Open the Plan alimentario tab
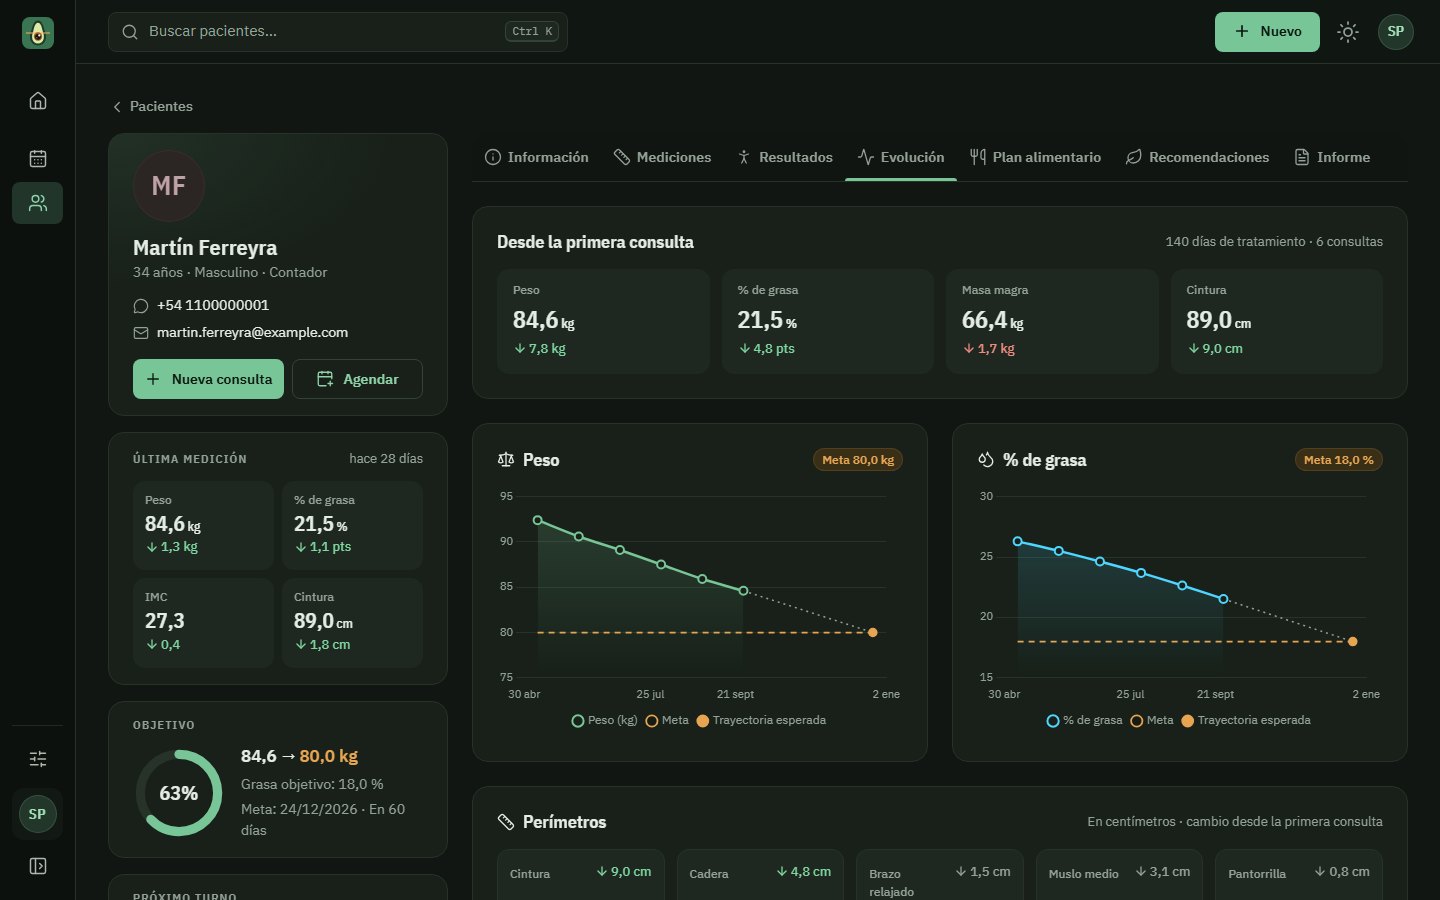Image resolution: width=1440 pixels, height=900 pixels. [x=1035, y=157]
